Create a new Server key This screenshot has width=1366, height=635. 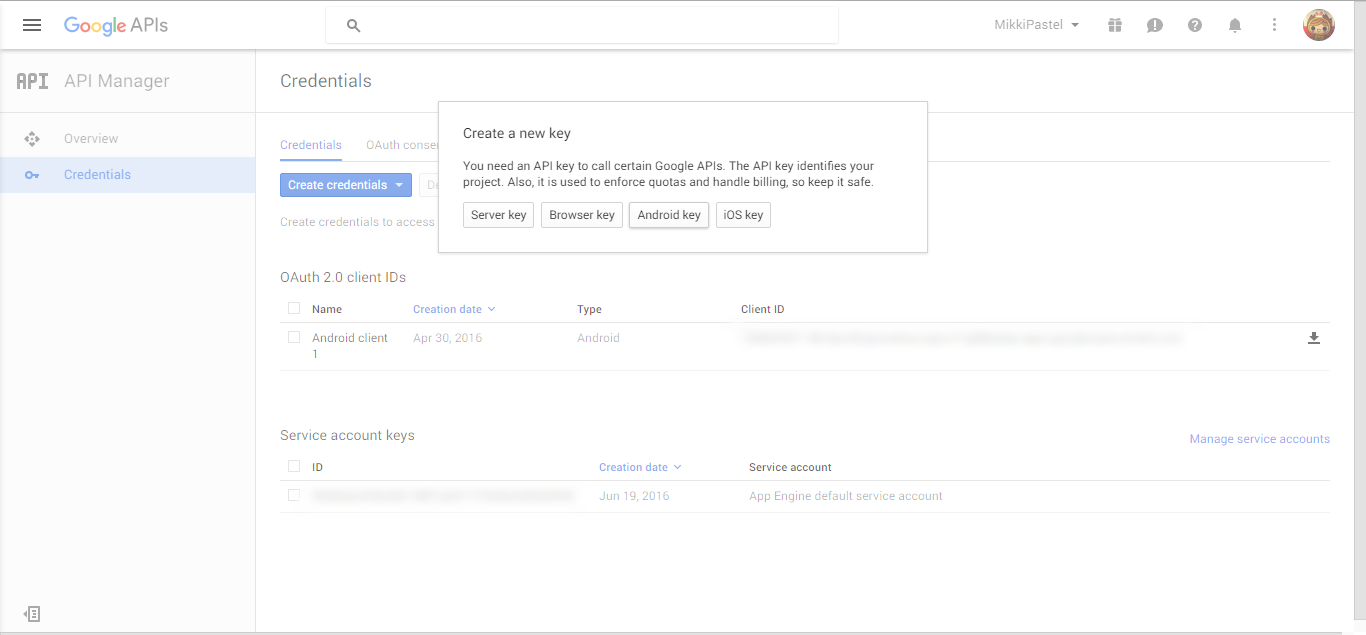click(498, 214)
